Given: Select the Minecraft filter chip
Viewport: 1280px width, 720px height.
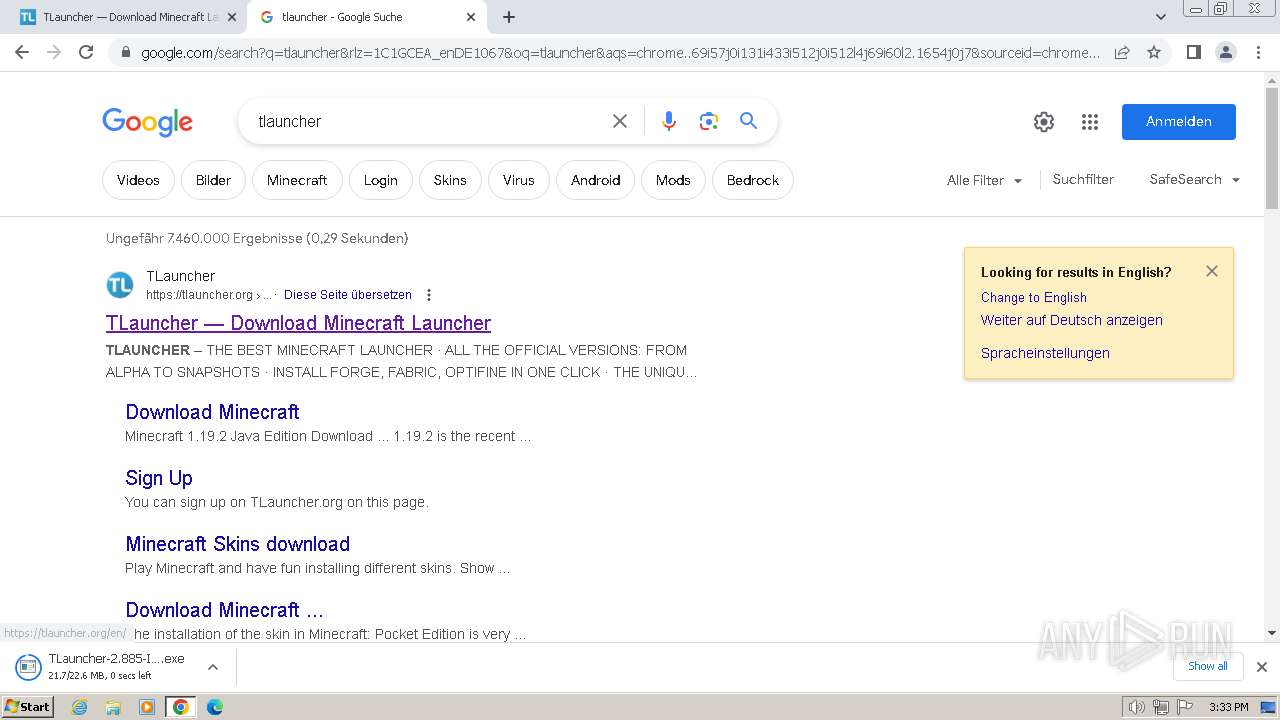Looking at the screenshot, I should pyautogui.click(x=297, y=180).
